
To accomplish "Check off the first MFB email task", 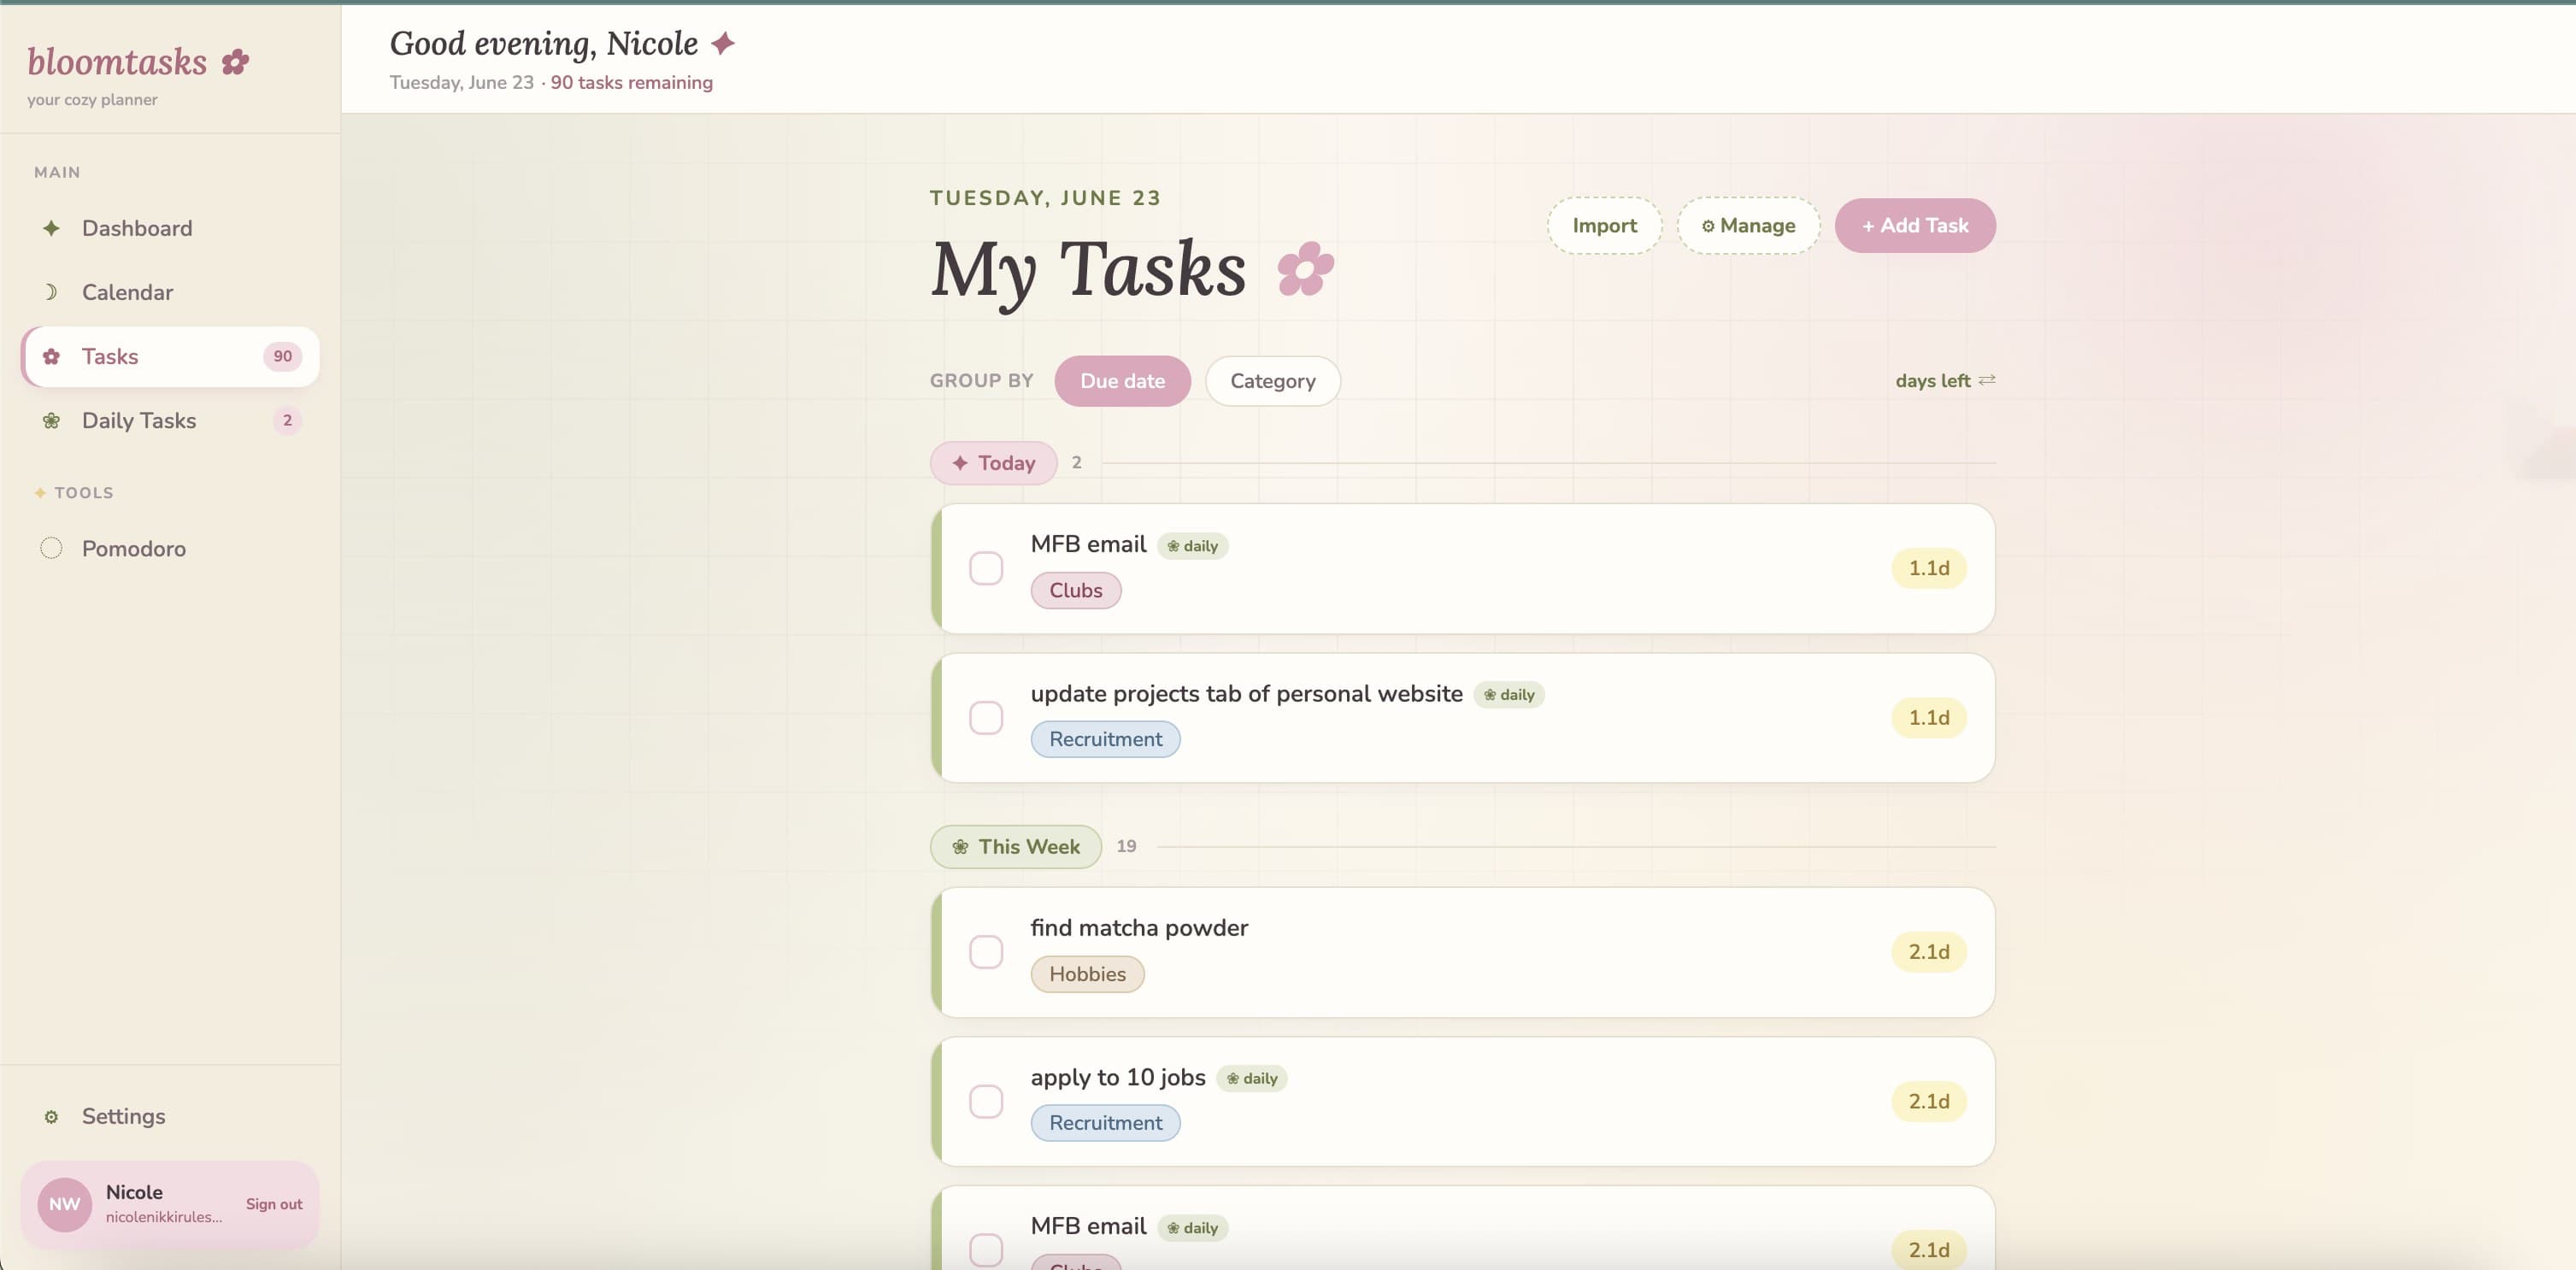I will click(986, 568).
